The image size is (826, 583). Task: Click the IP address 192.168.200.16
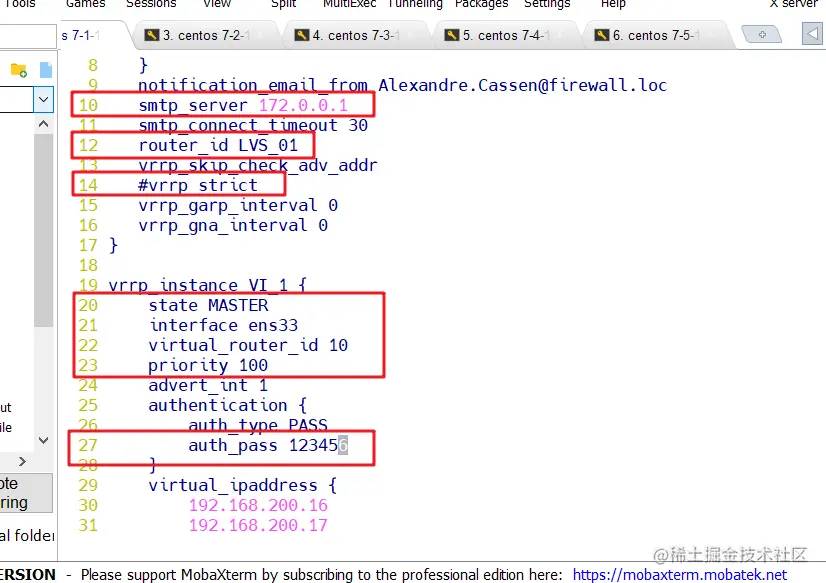[258, 506]
